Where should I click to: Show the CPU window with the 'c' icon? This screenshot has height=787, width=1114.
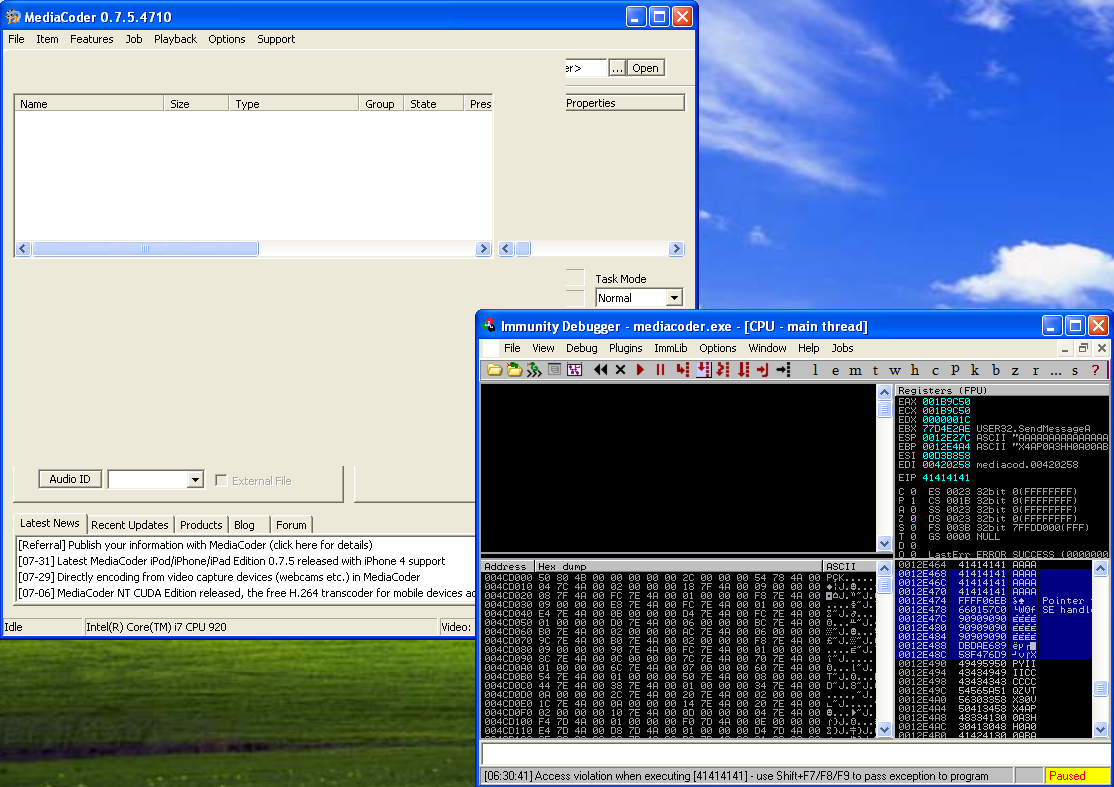coord(935,370)
